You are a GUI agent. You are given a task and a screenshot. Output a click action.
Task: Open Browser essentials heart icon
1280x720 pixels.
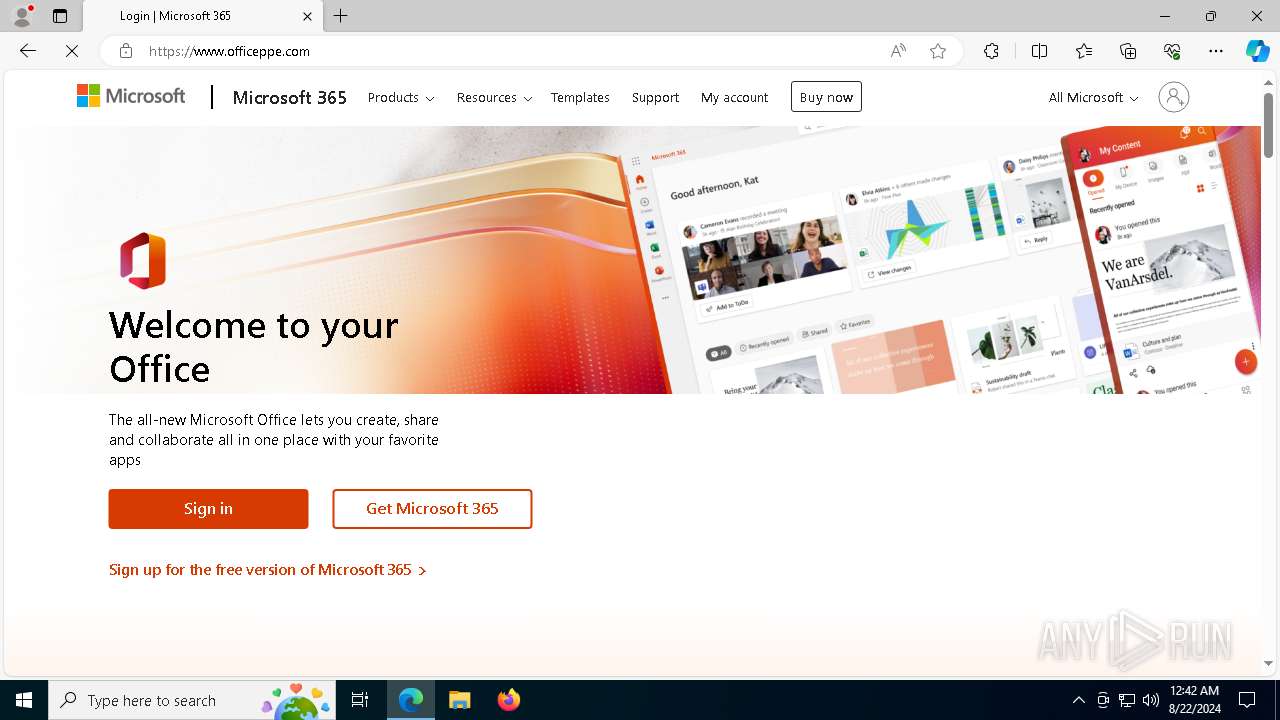click(1172, 51)
